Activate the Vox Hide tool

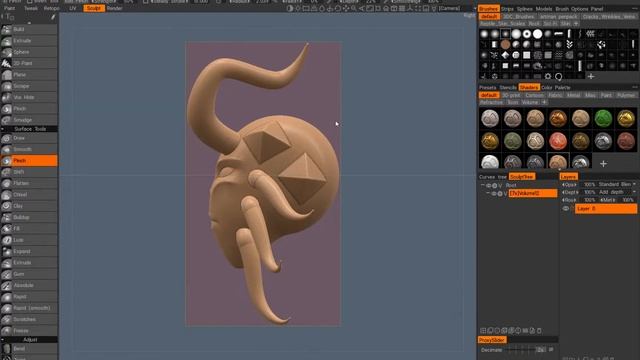29,97
